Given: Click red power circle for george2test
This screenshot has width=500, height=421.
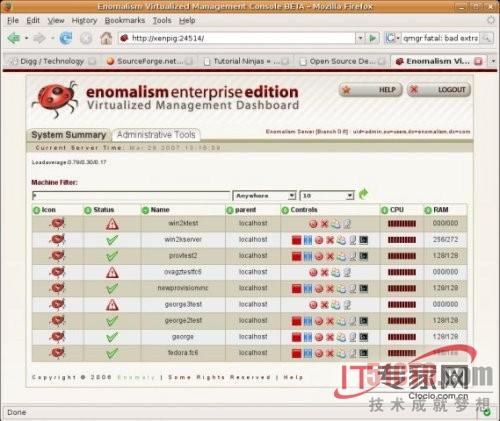Looking at the screenshot, I should click(319, 321).
